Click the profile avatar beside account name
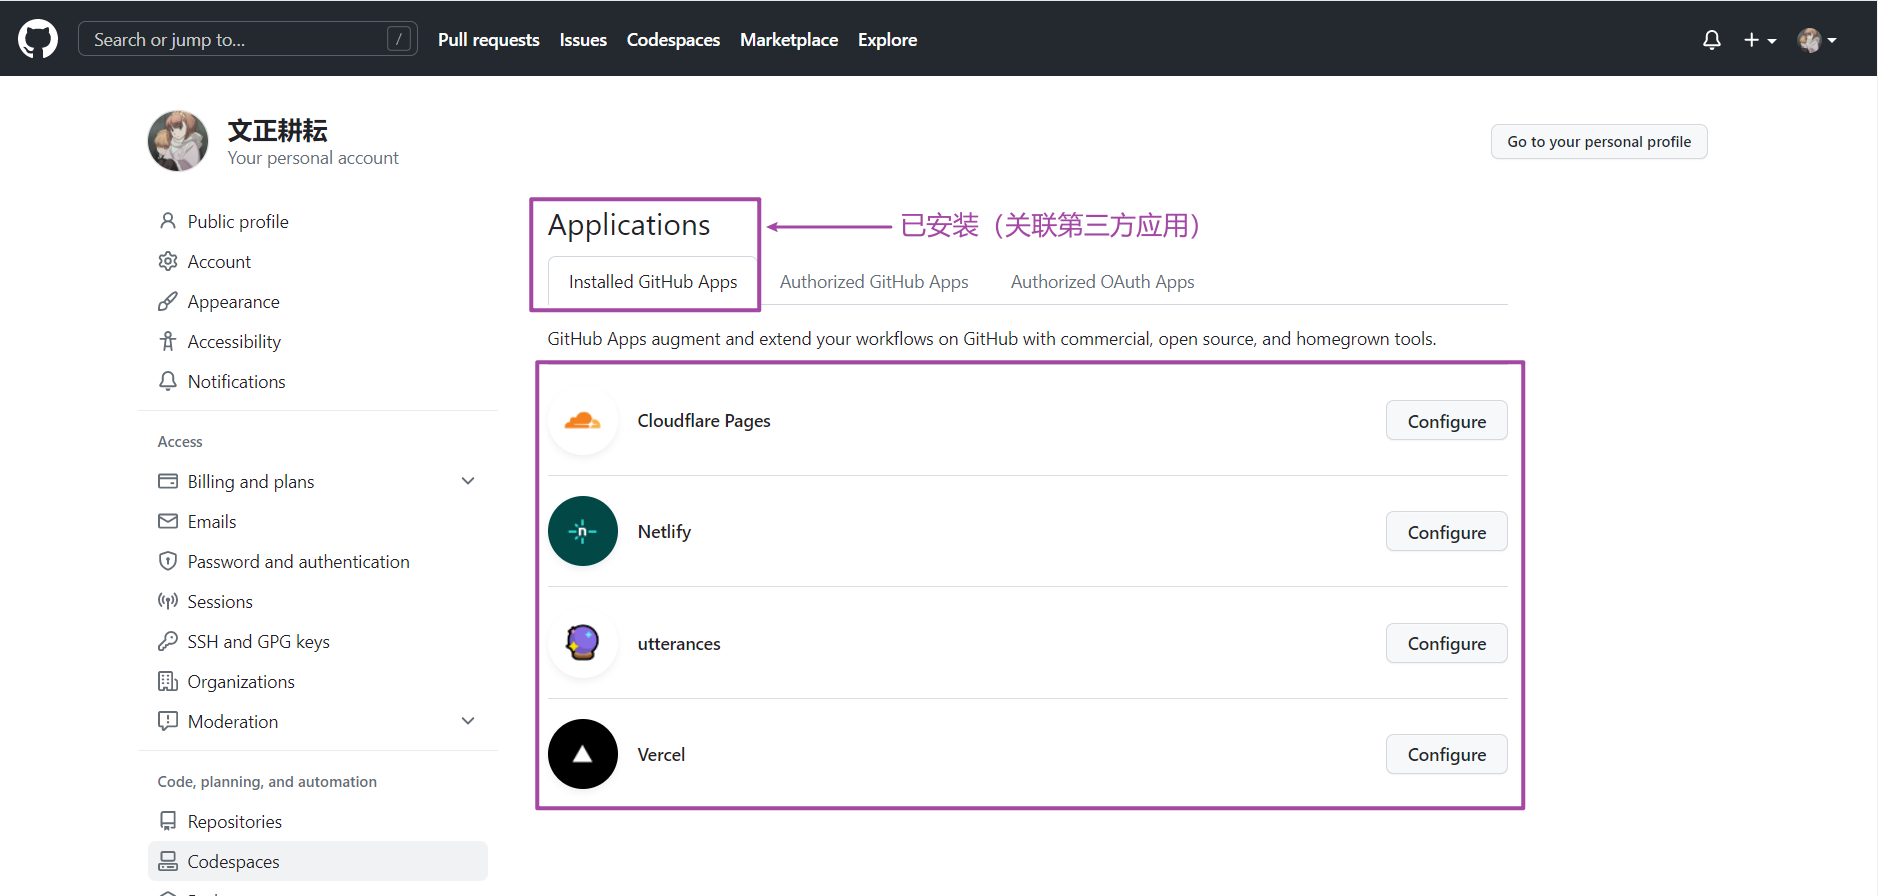This screenshot has width=1878, height=896. click(x=178, y=142)
